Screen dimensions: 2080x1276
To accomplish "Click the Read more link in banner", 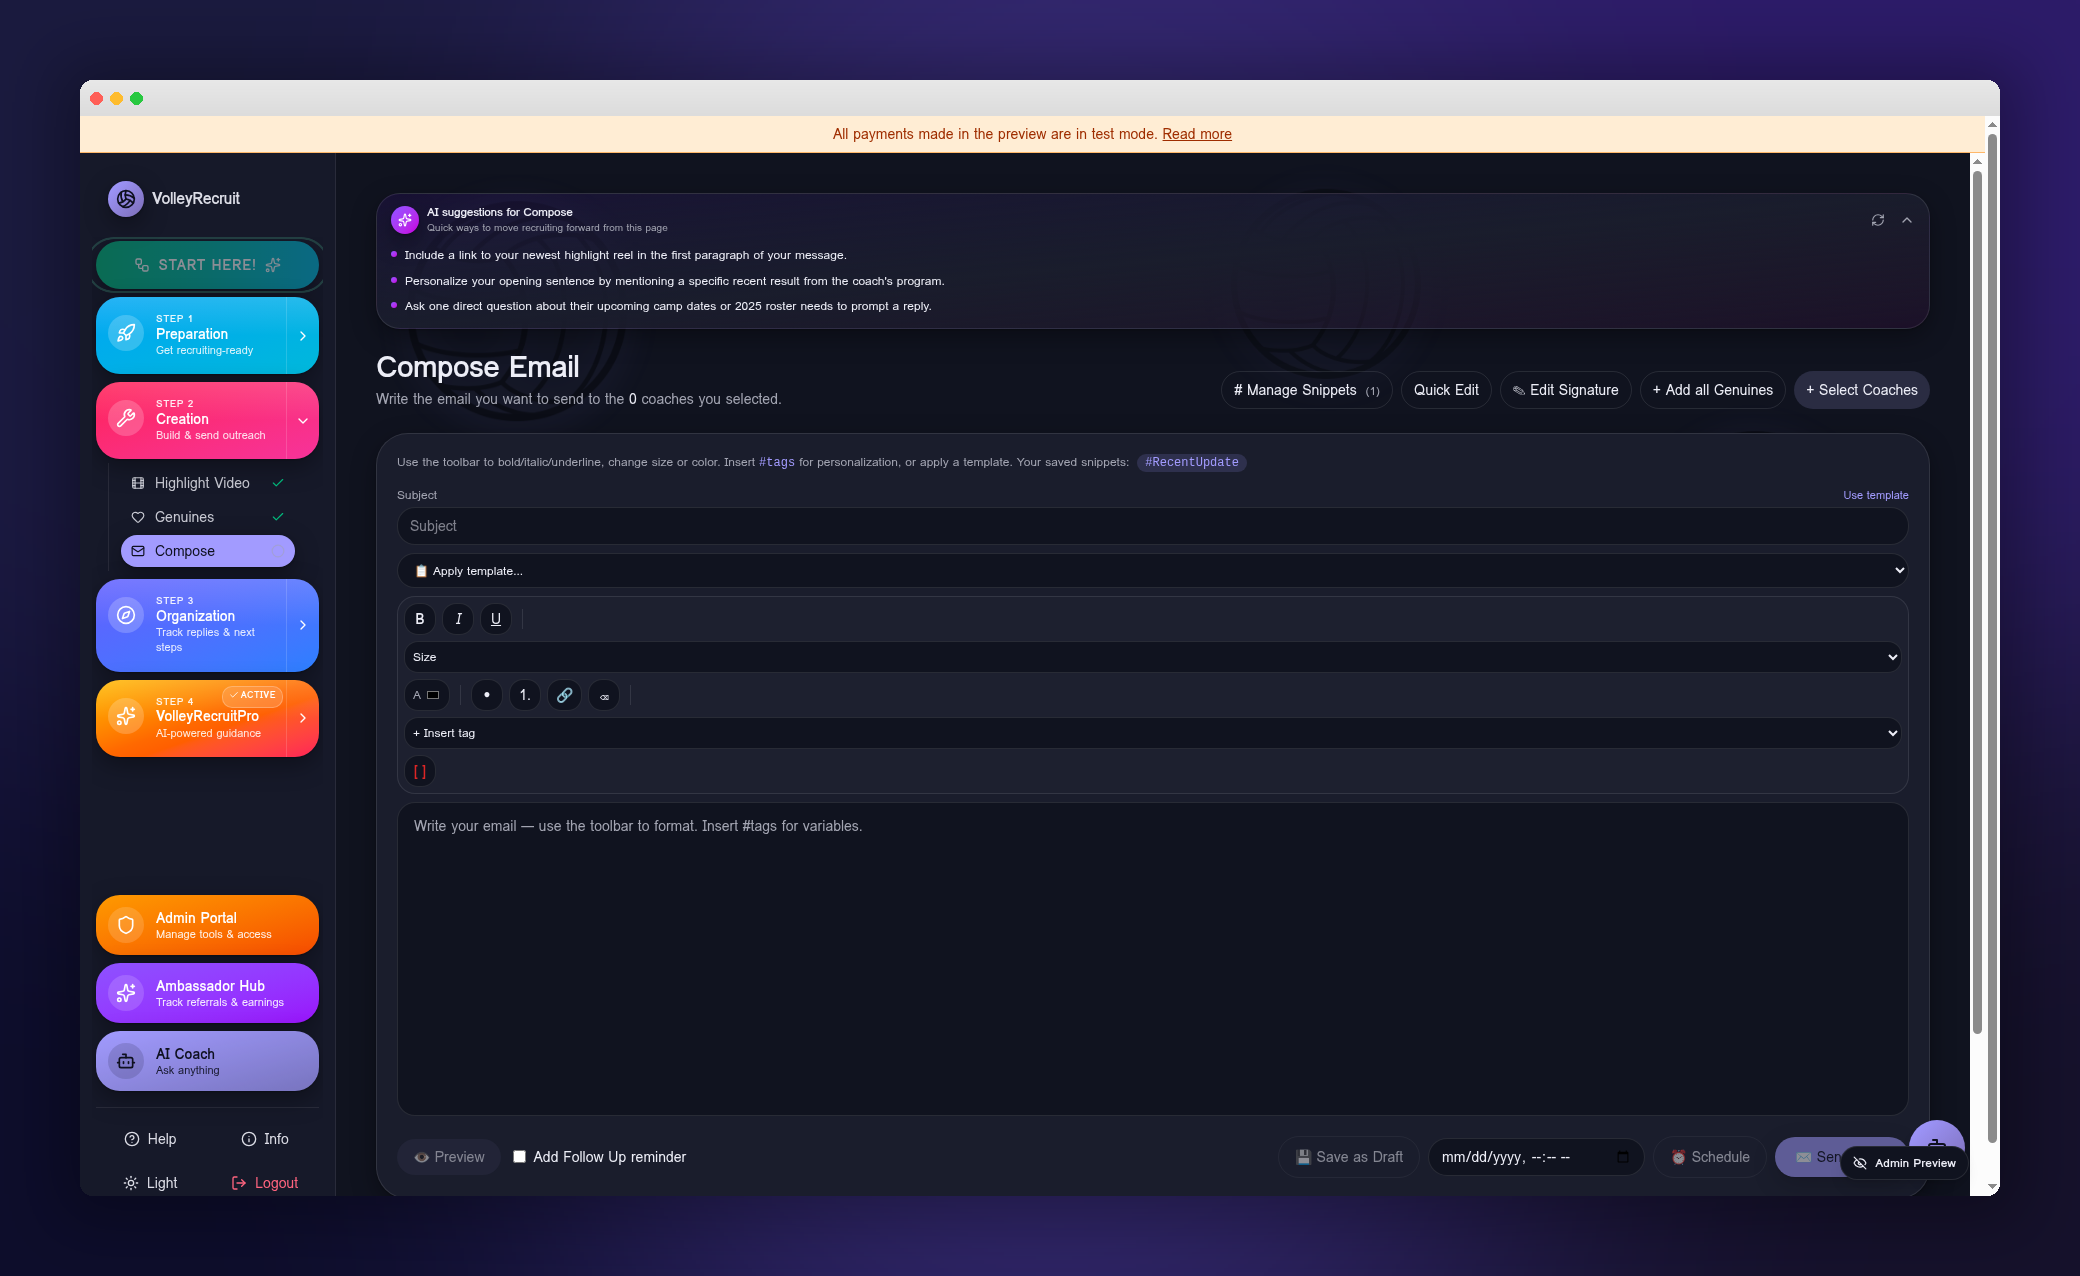I will (x=1197, y=134).
